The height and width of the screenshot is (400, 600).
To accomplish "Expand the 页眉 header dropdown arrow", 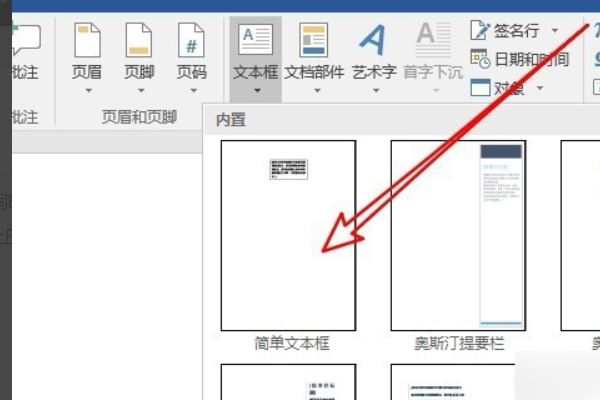I will click(89, 91).
